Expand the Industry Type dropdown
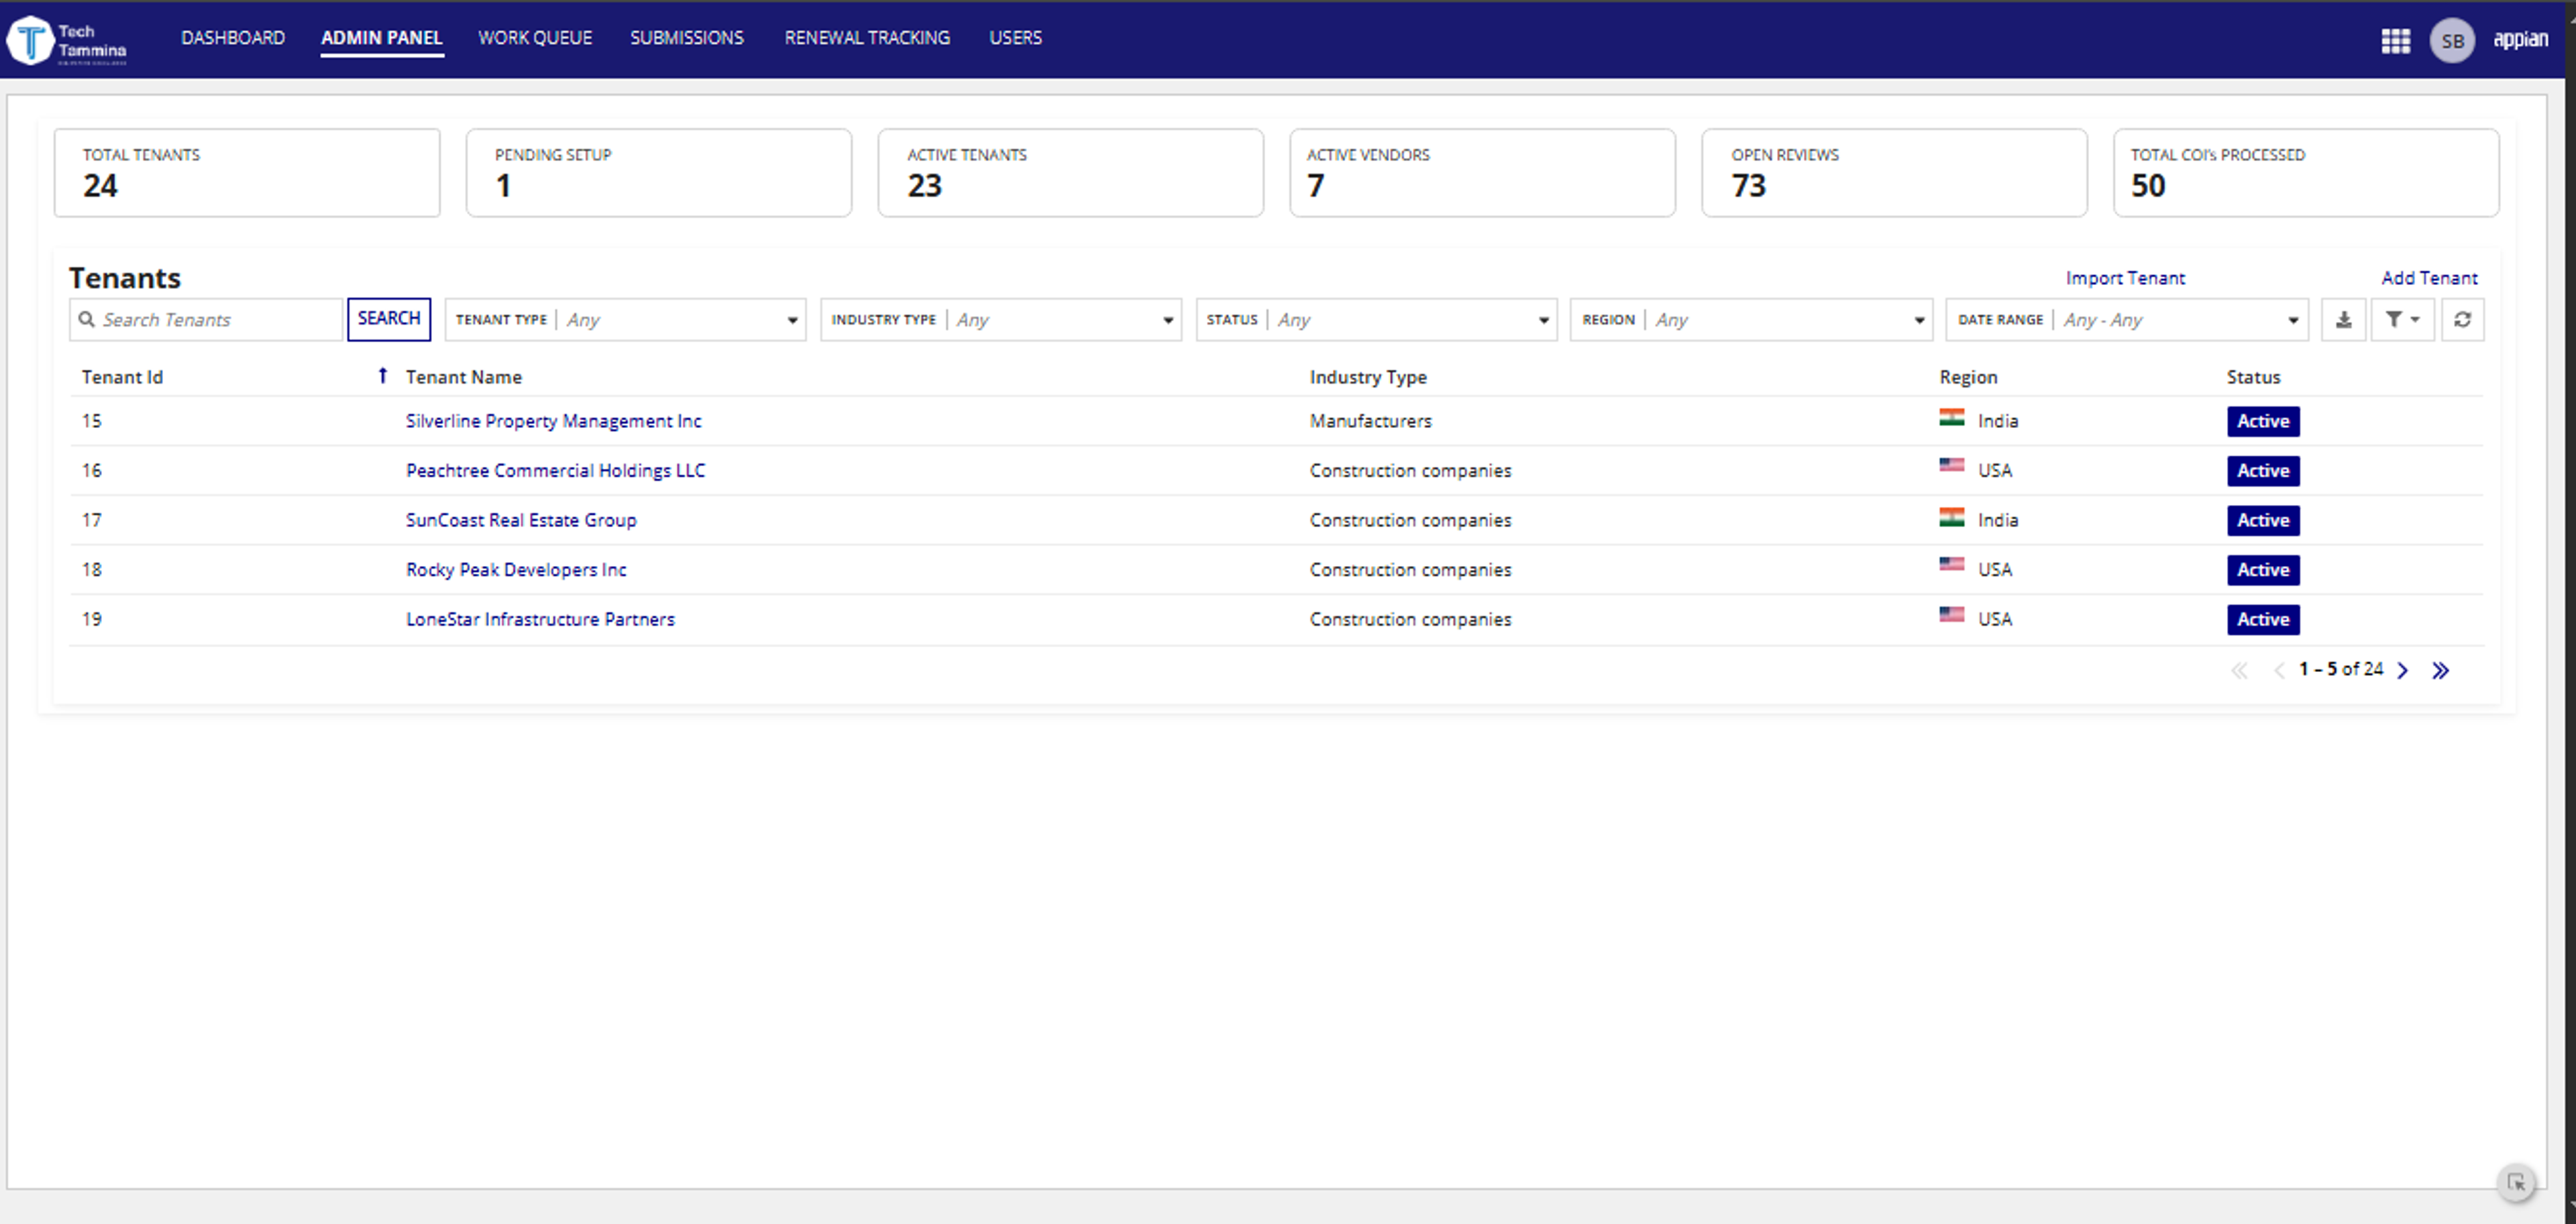This screenshot has height=1224, width=2576. coord(1000,319)
